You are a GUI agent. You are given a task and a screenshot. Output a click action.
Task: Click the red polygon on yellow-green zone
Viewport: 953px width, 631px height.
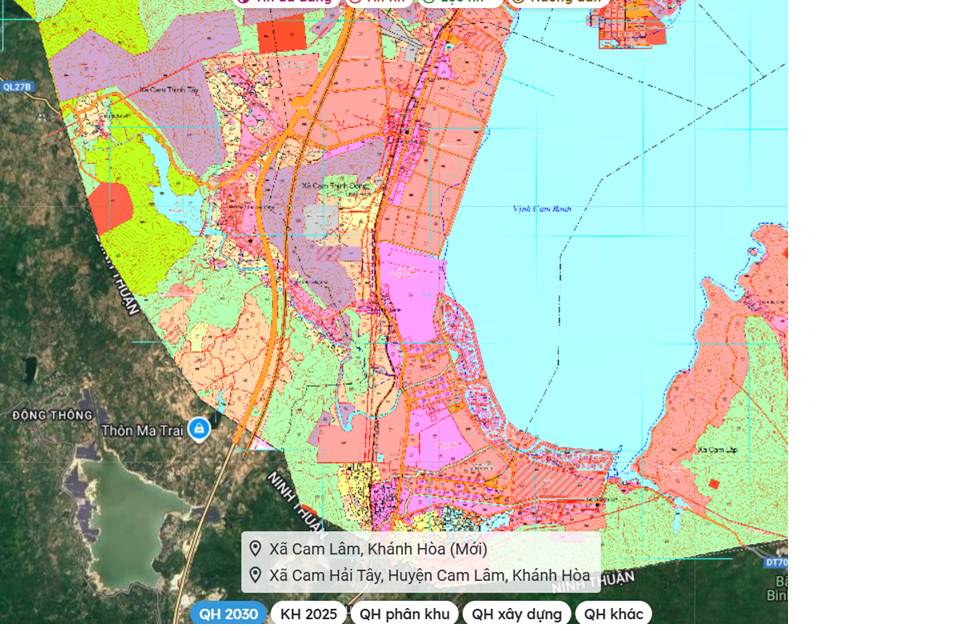coord(111,207)
